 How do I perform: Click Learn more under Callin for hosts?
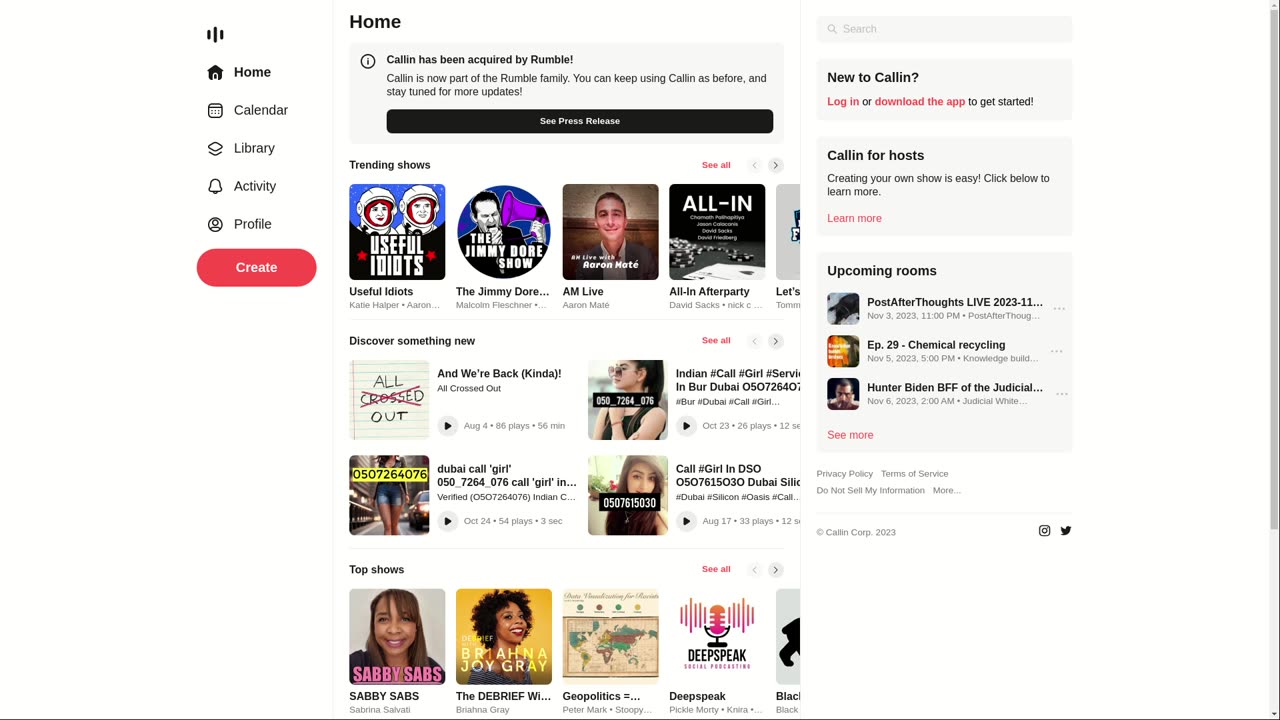tap(854, 218)
